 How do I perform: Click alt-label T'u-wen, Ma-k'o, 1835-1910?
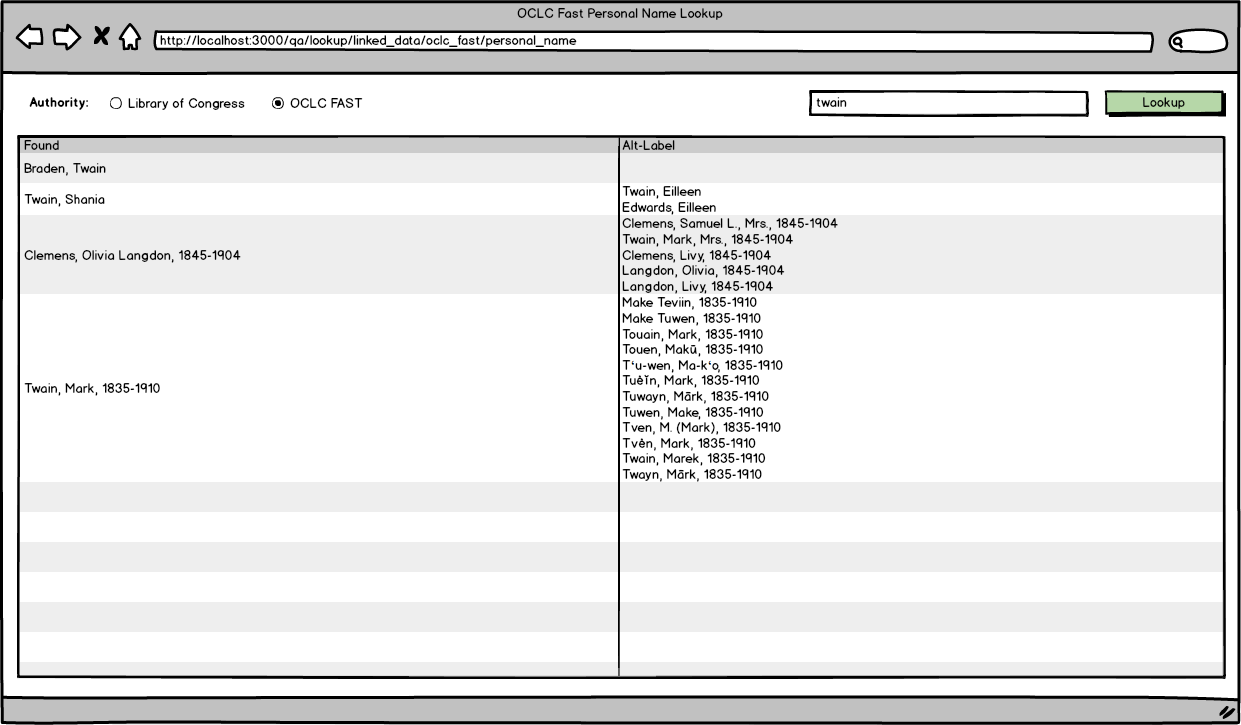(x=702, y=365)
